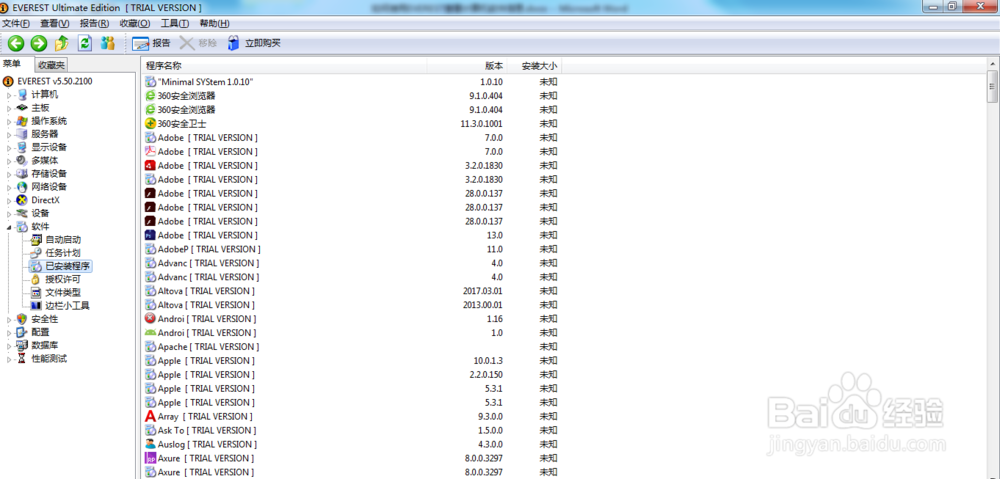Viewport: 1000px width, 479px height.
Task: Select the 计算机 computer icon in the tree
Action: [x=22, y=94]
